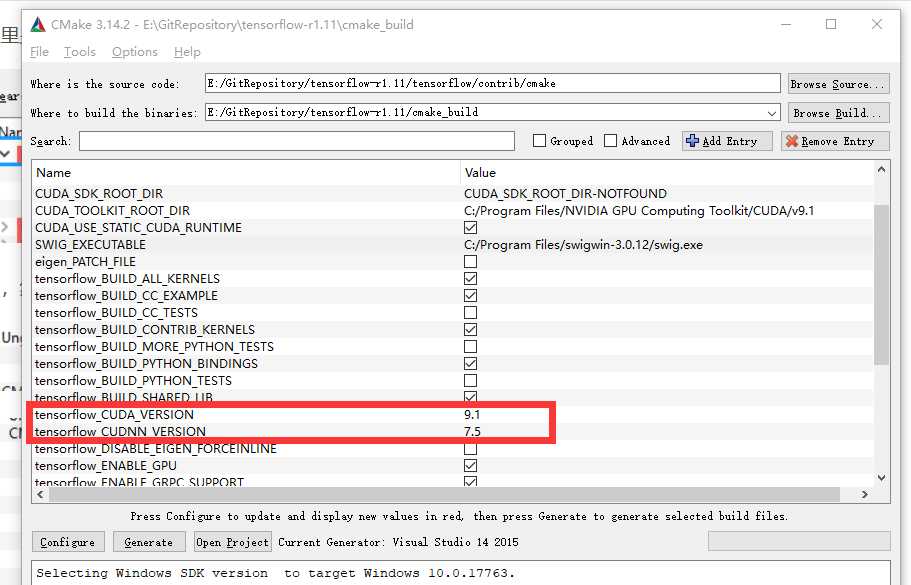Screen dimensions: 911x585
Task: Click the vertical scrollbar thumb of entries list
Action: [x=881, y=285]
